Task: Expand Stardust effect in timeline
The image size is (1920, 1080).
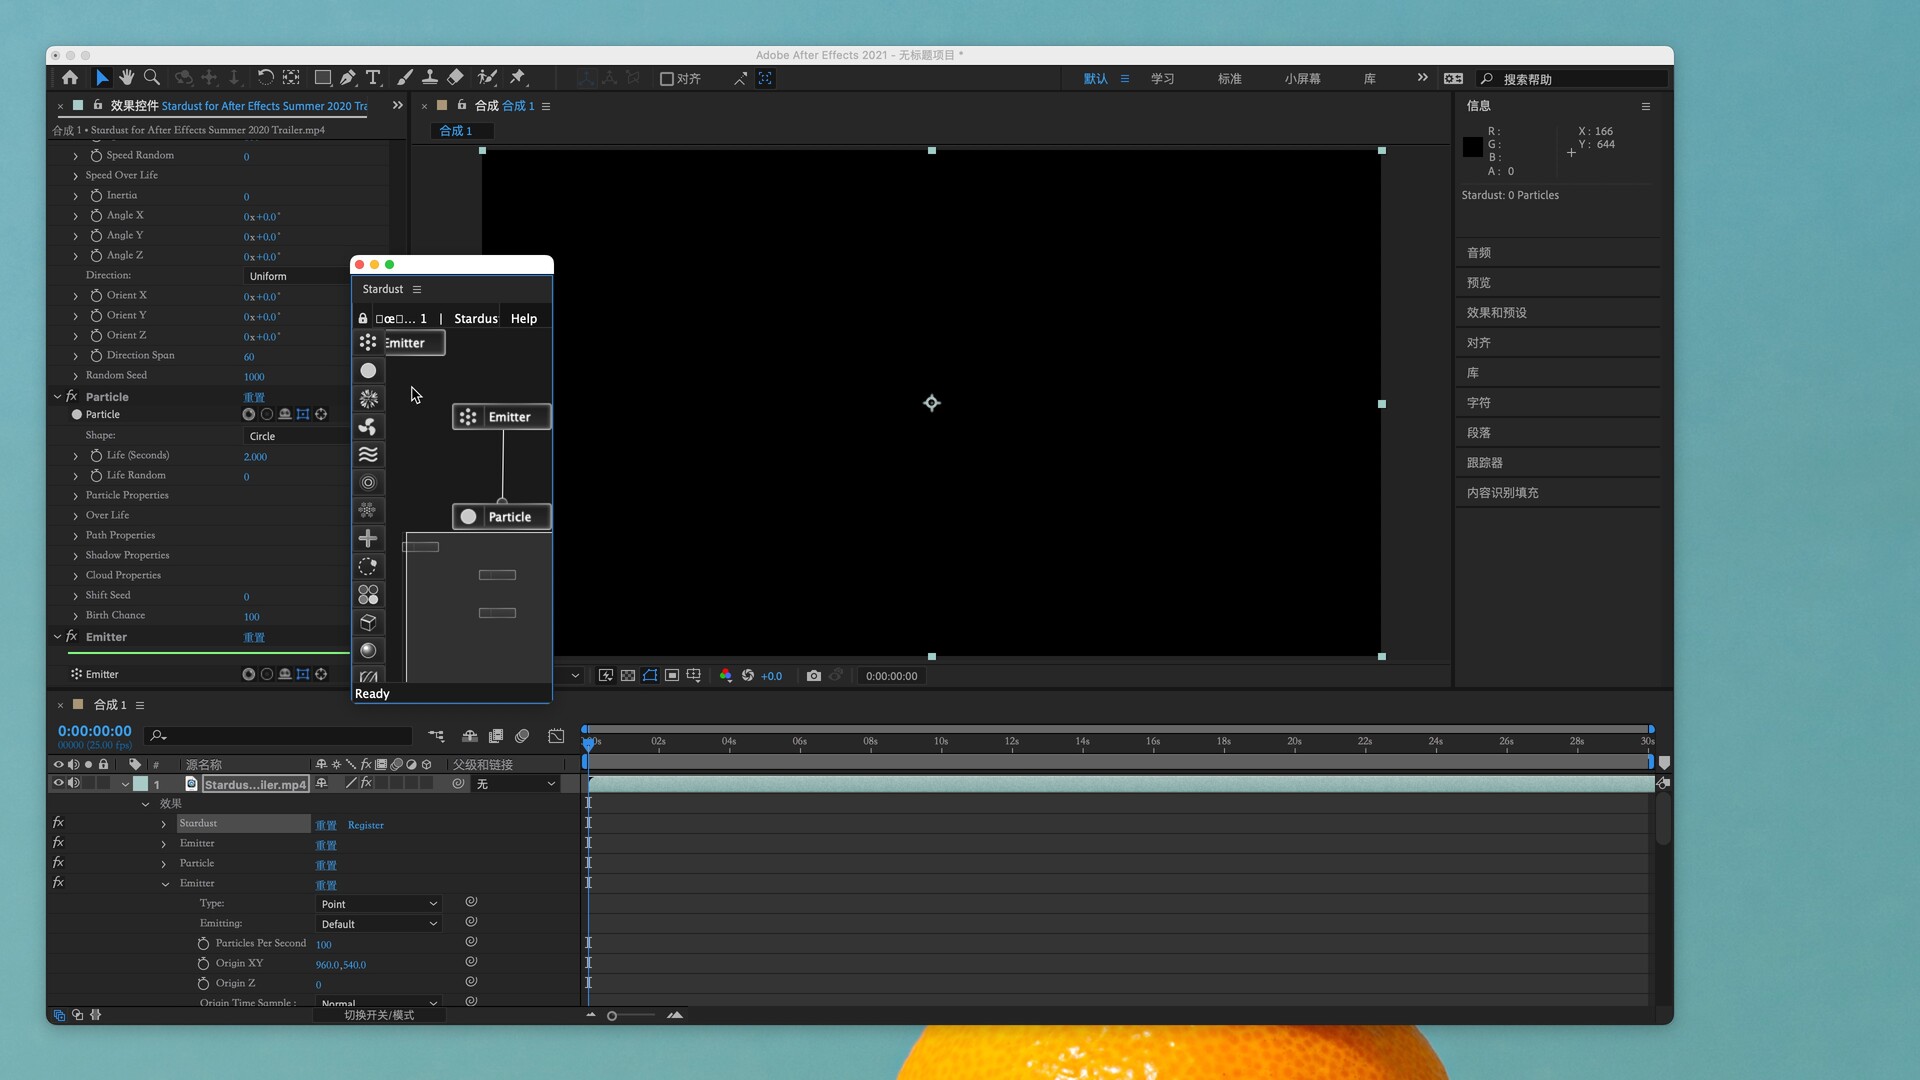Action: pos(164,824)
